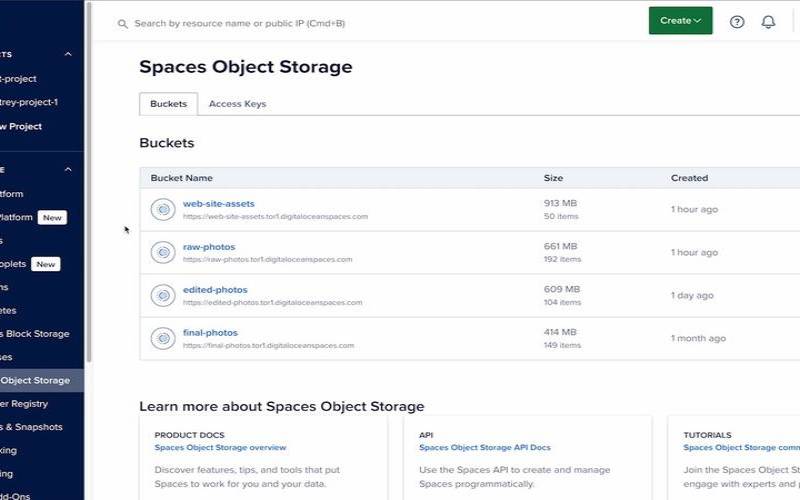Click the help question mark icon
The image size is (800, 500).
tap(737, 22)
